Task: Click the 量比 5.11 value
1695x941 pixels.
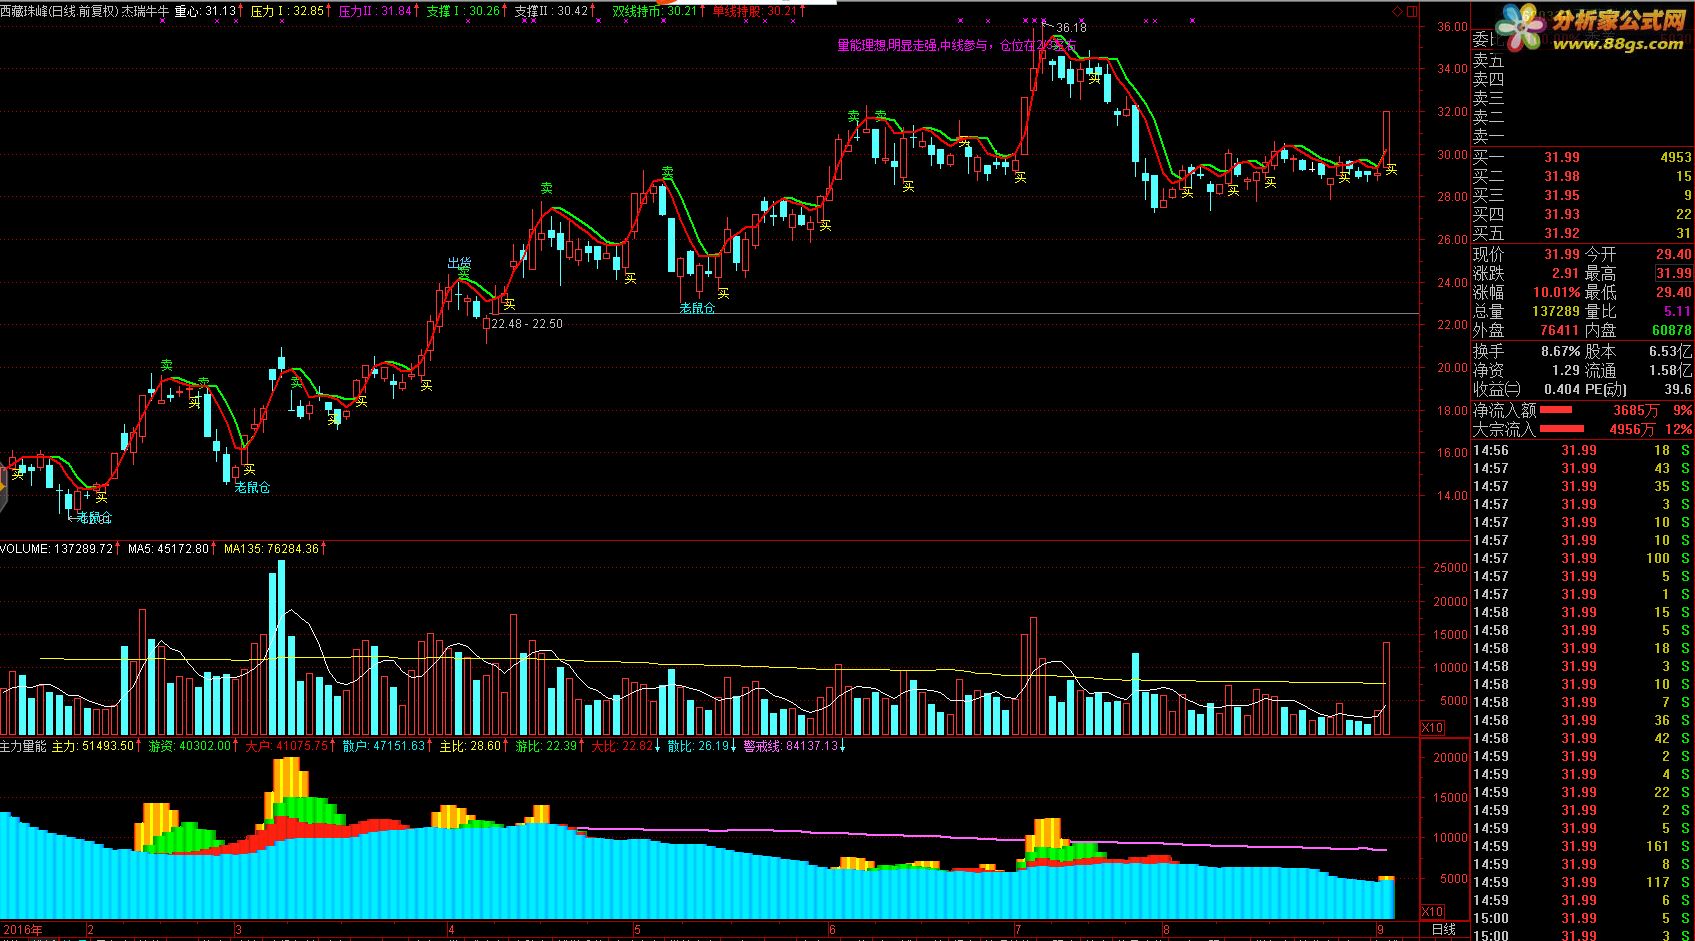Action: (1678, 311)
